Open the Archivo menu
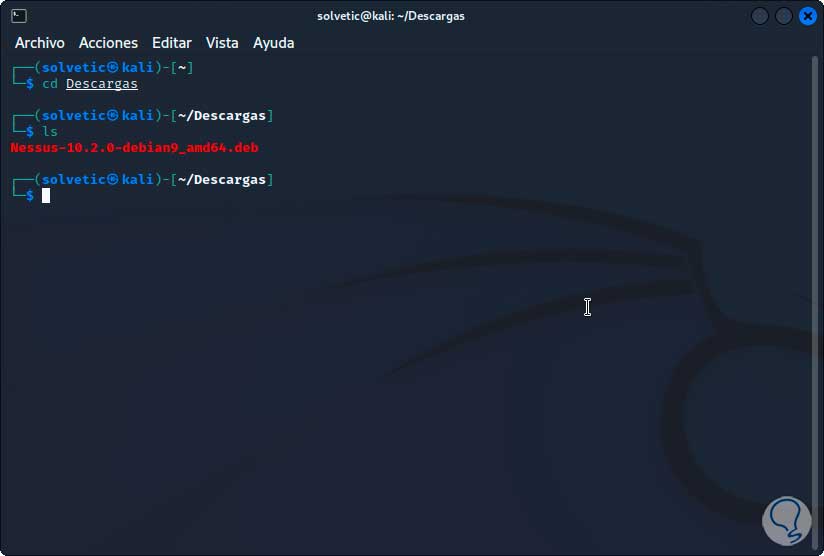The height and width of the screenshot is (556, 824). click(x=39, y=43)
